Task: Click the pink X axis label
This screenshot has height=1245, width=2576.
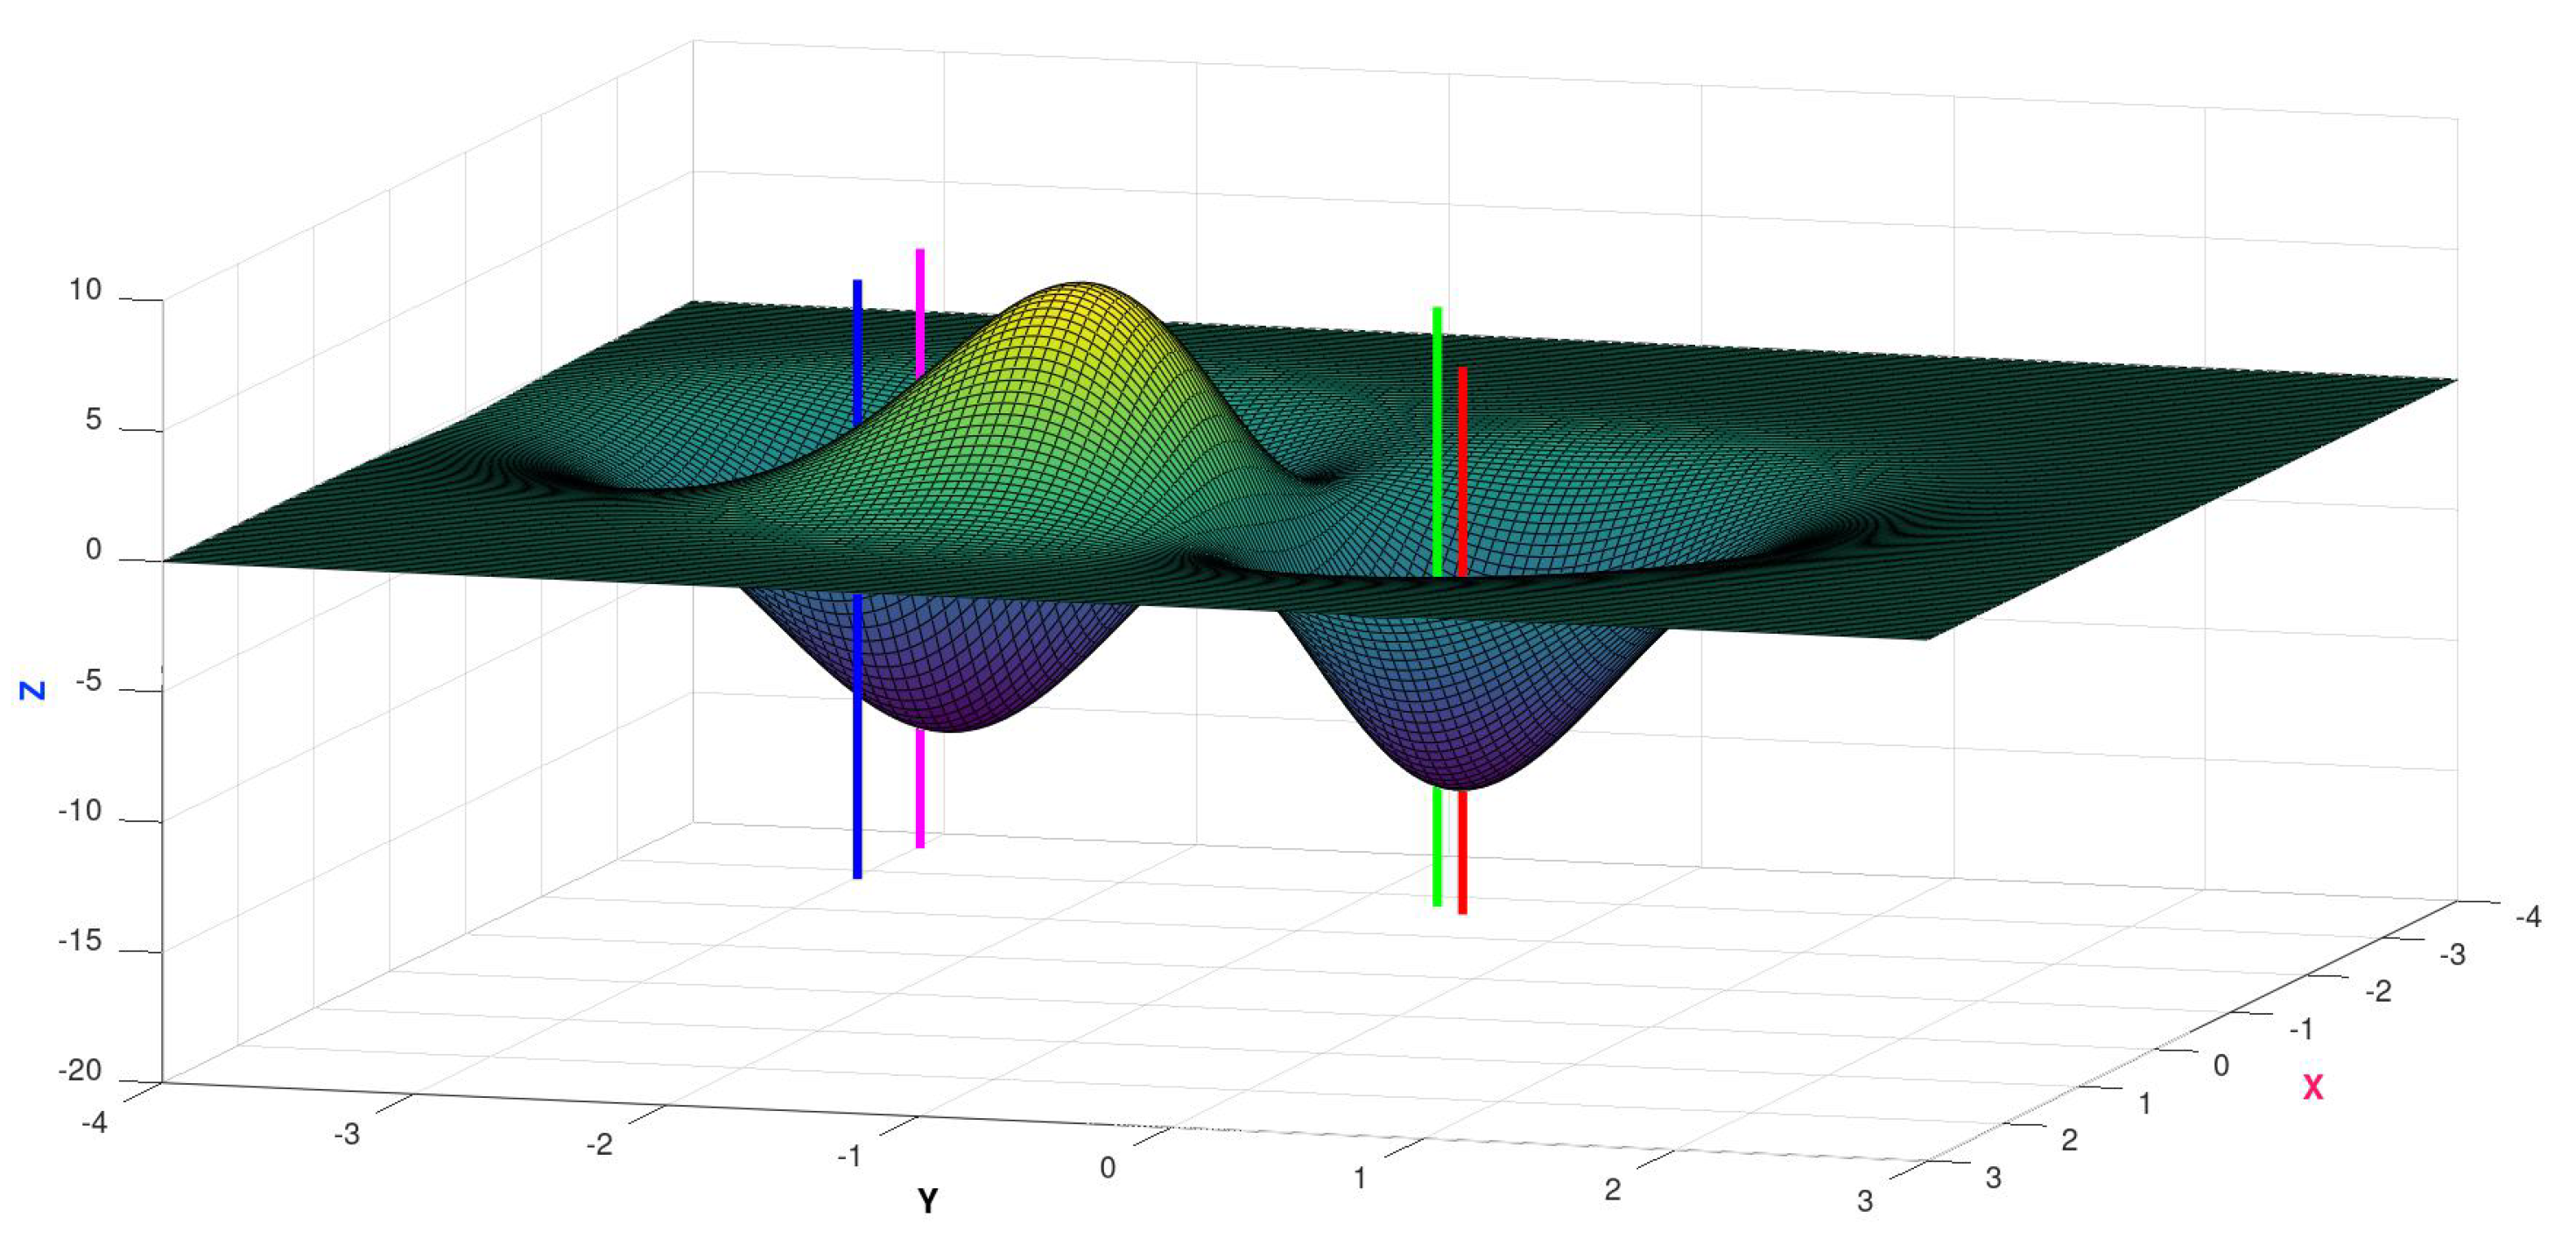Action: click(x=2313, y=1087)
